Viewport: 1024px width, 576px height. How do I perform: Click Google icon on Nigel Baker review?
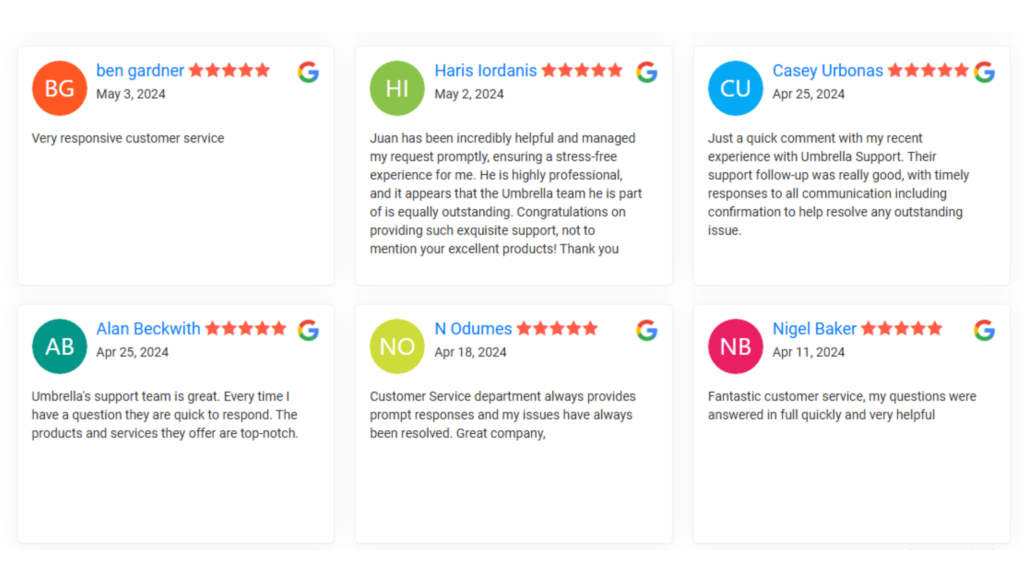point(984,330)
